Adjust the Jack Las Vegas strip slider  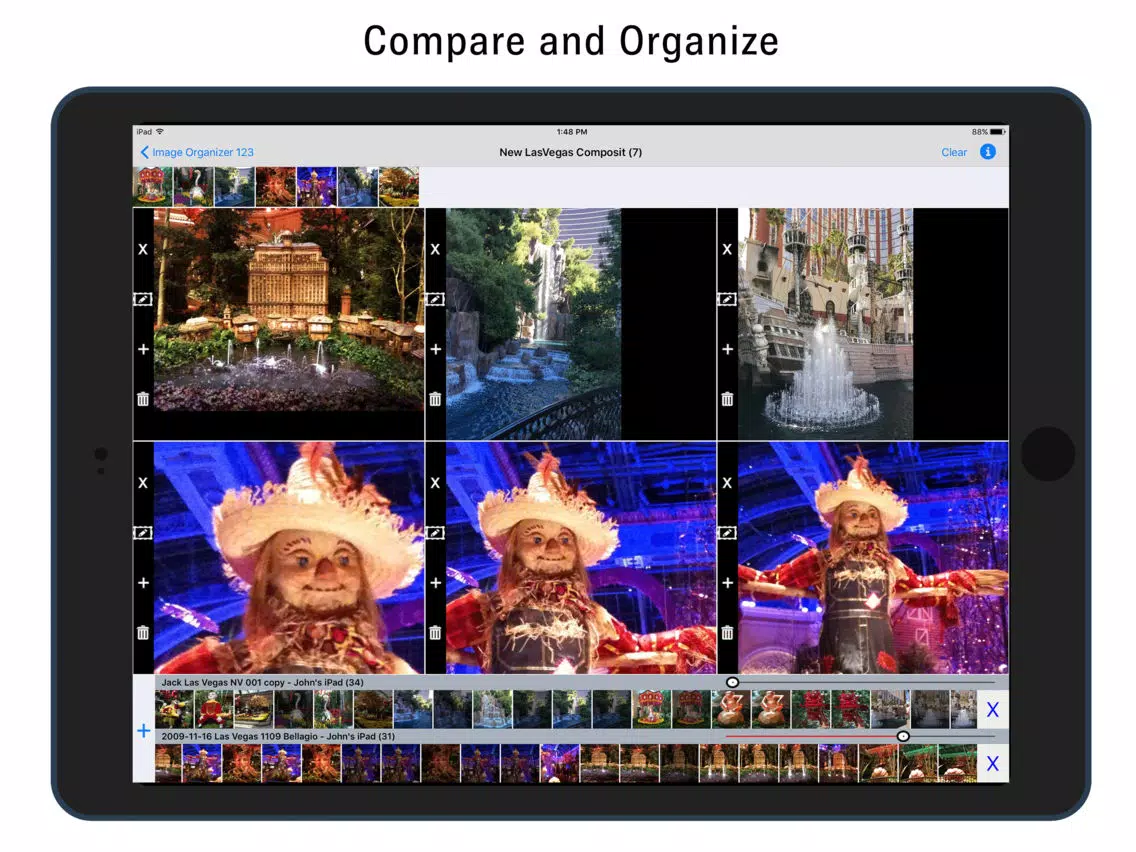(x=732, y=682)
